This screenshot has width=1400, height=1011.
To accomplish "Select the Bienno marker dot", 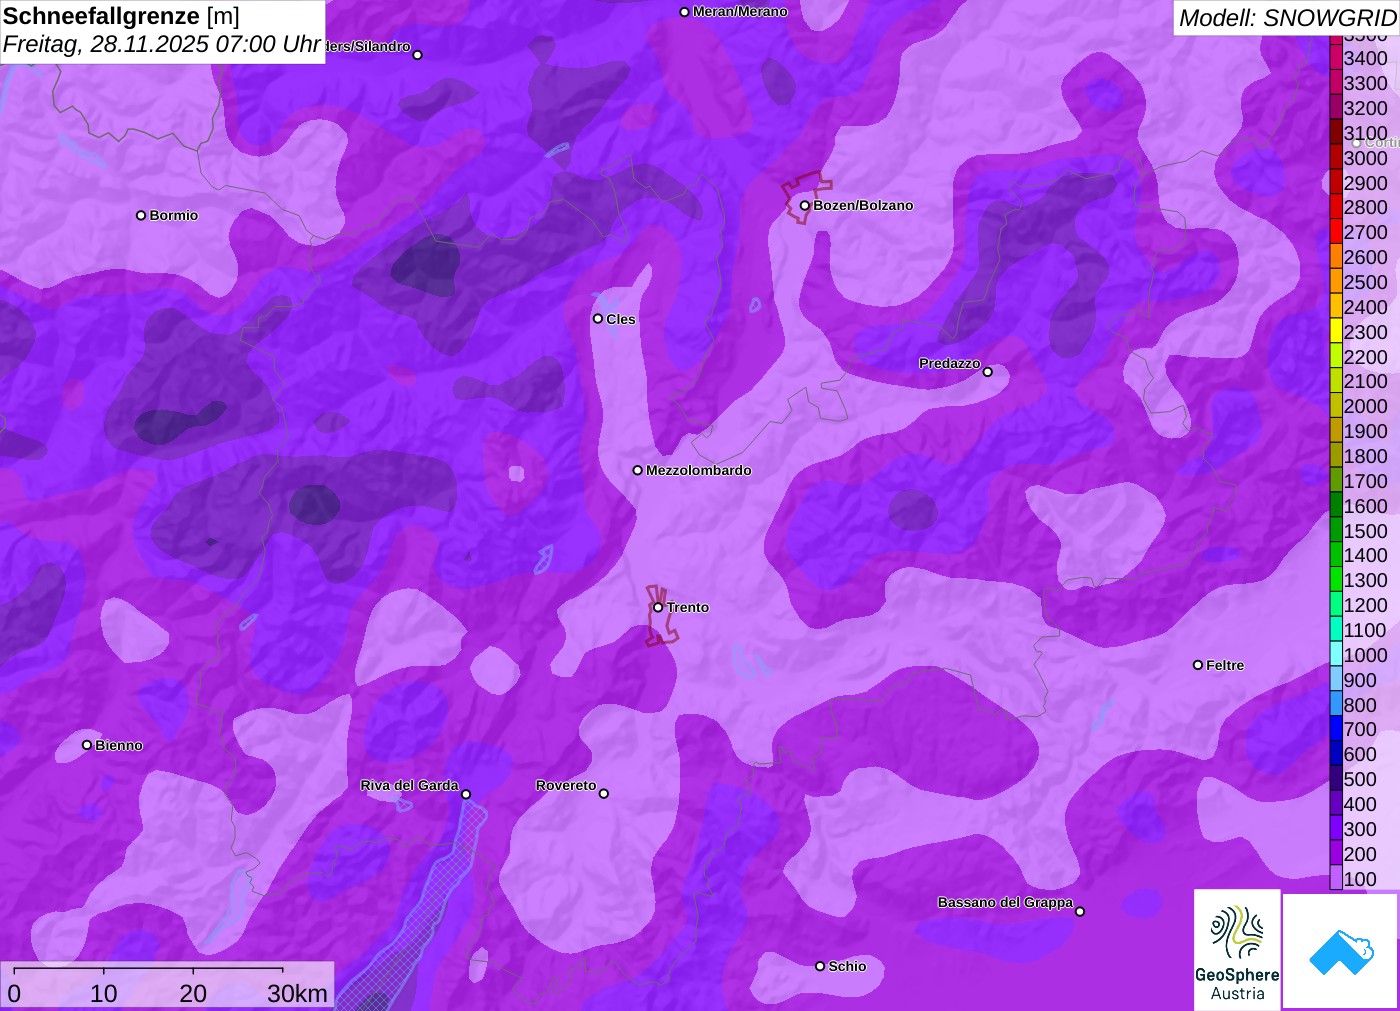I will (x=87, y=745).
